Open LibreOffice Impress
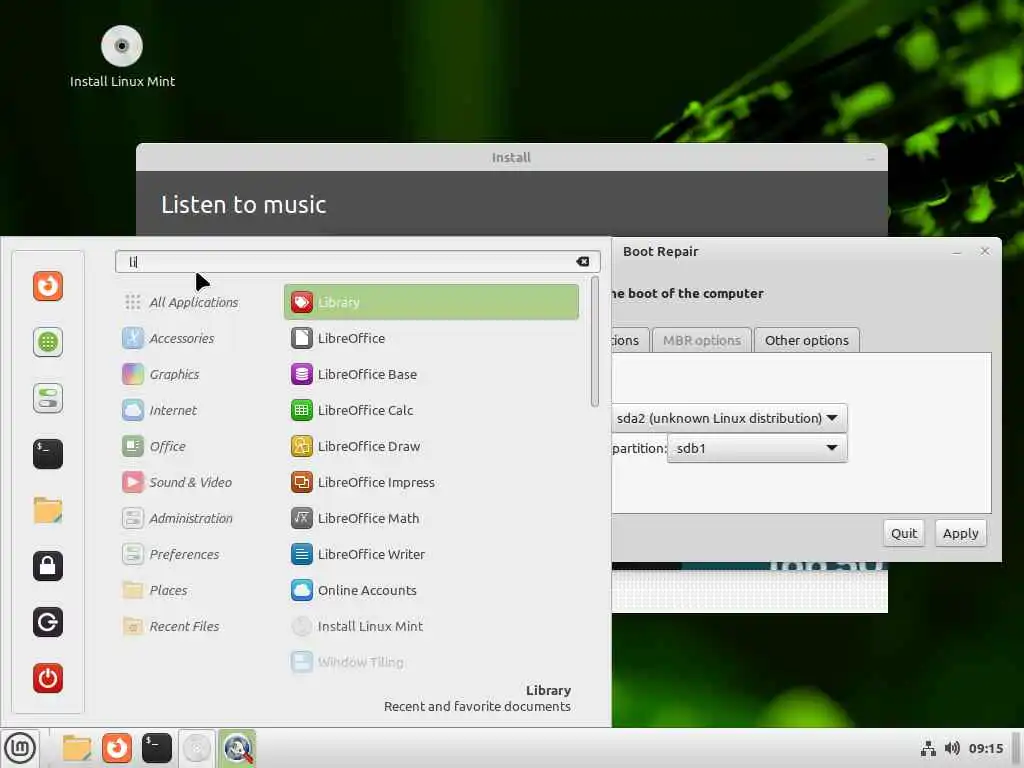 point(431,482)
